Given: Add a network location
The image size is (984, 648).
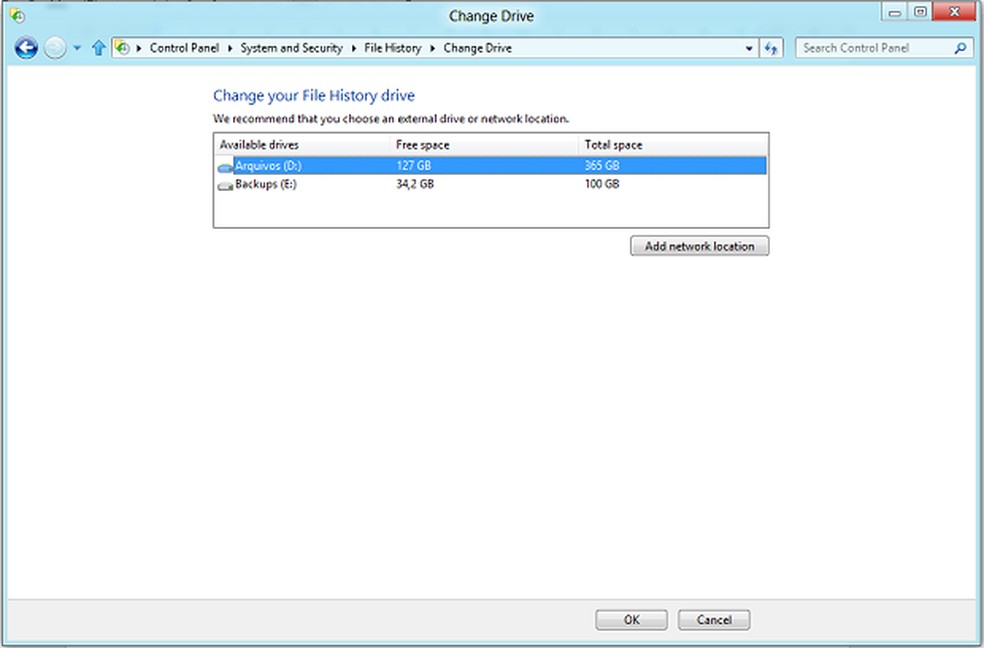Looking at the screenshot, I should 699,246.
